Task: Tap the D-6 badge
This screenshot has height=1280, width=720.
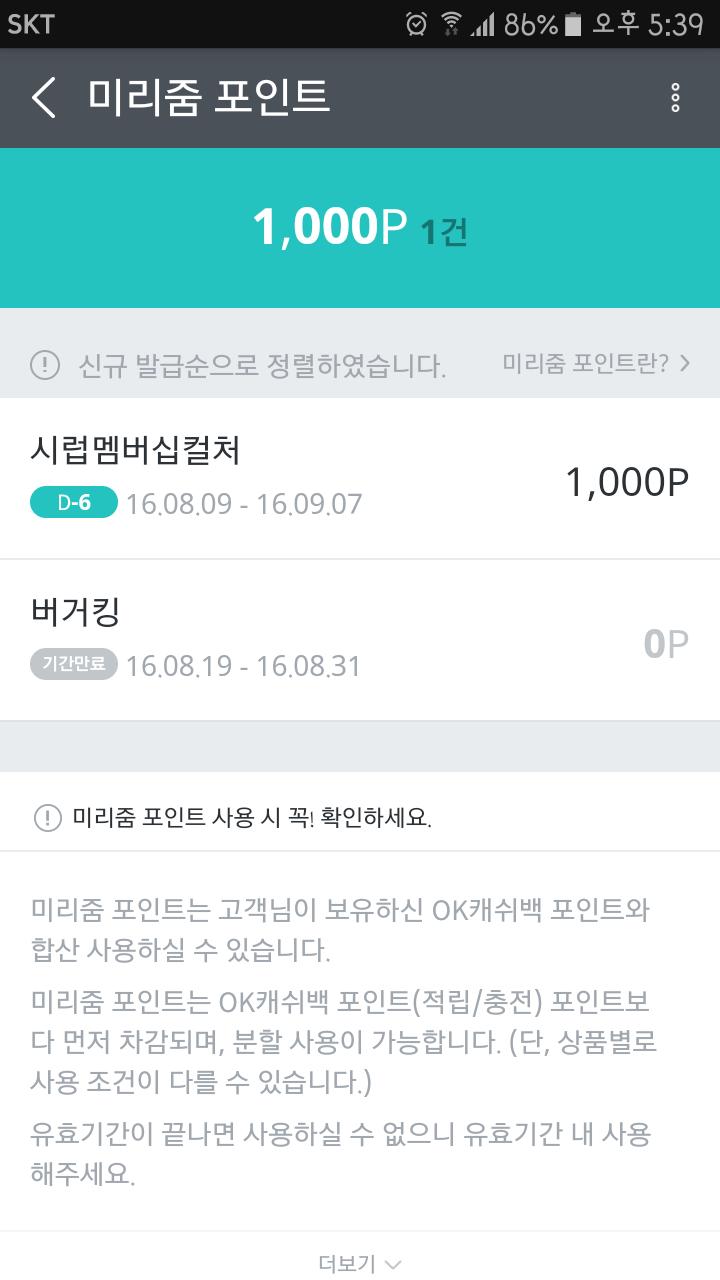Action: 74,502
